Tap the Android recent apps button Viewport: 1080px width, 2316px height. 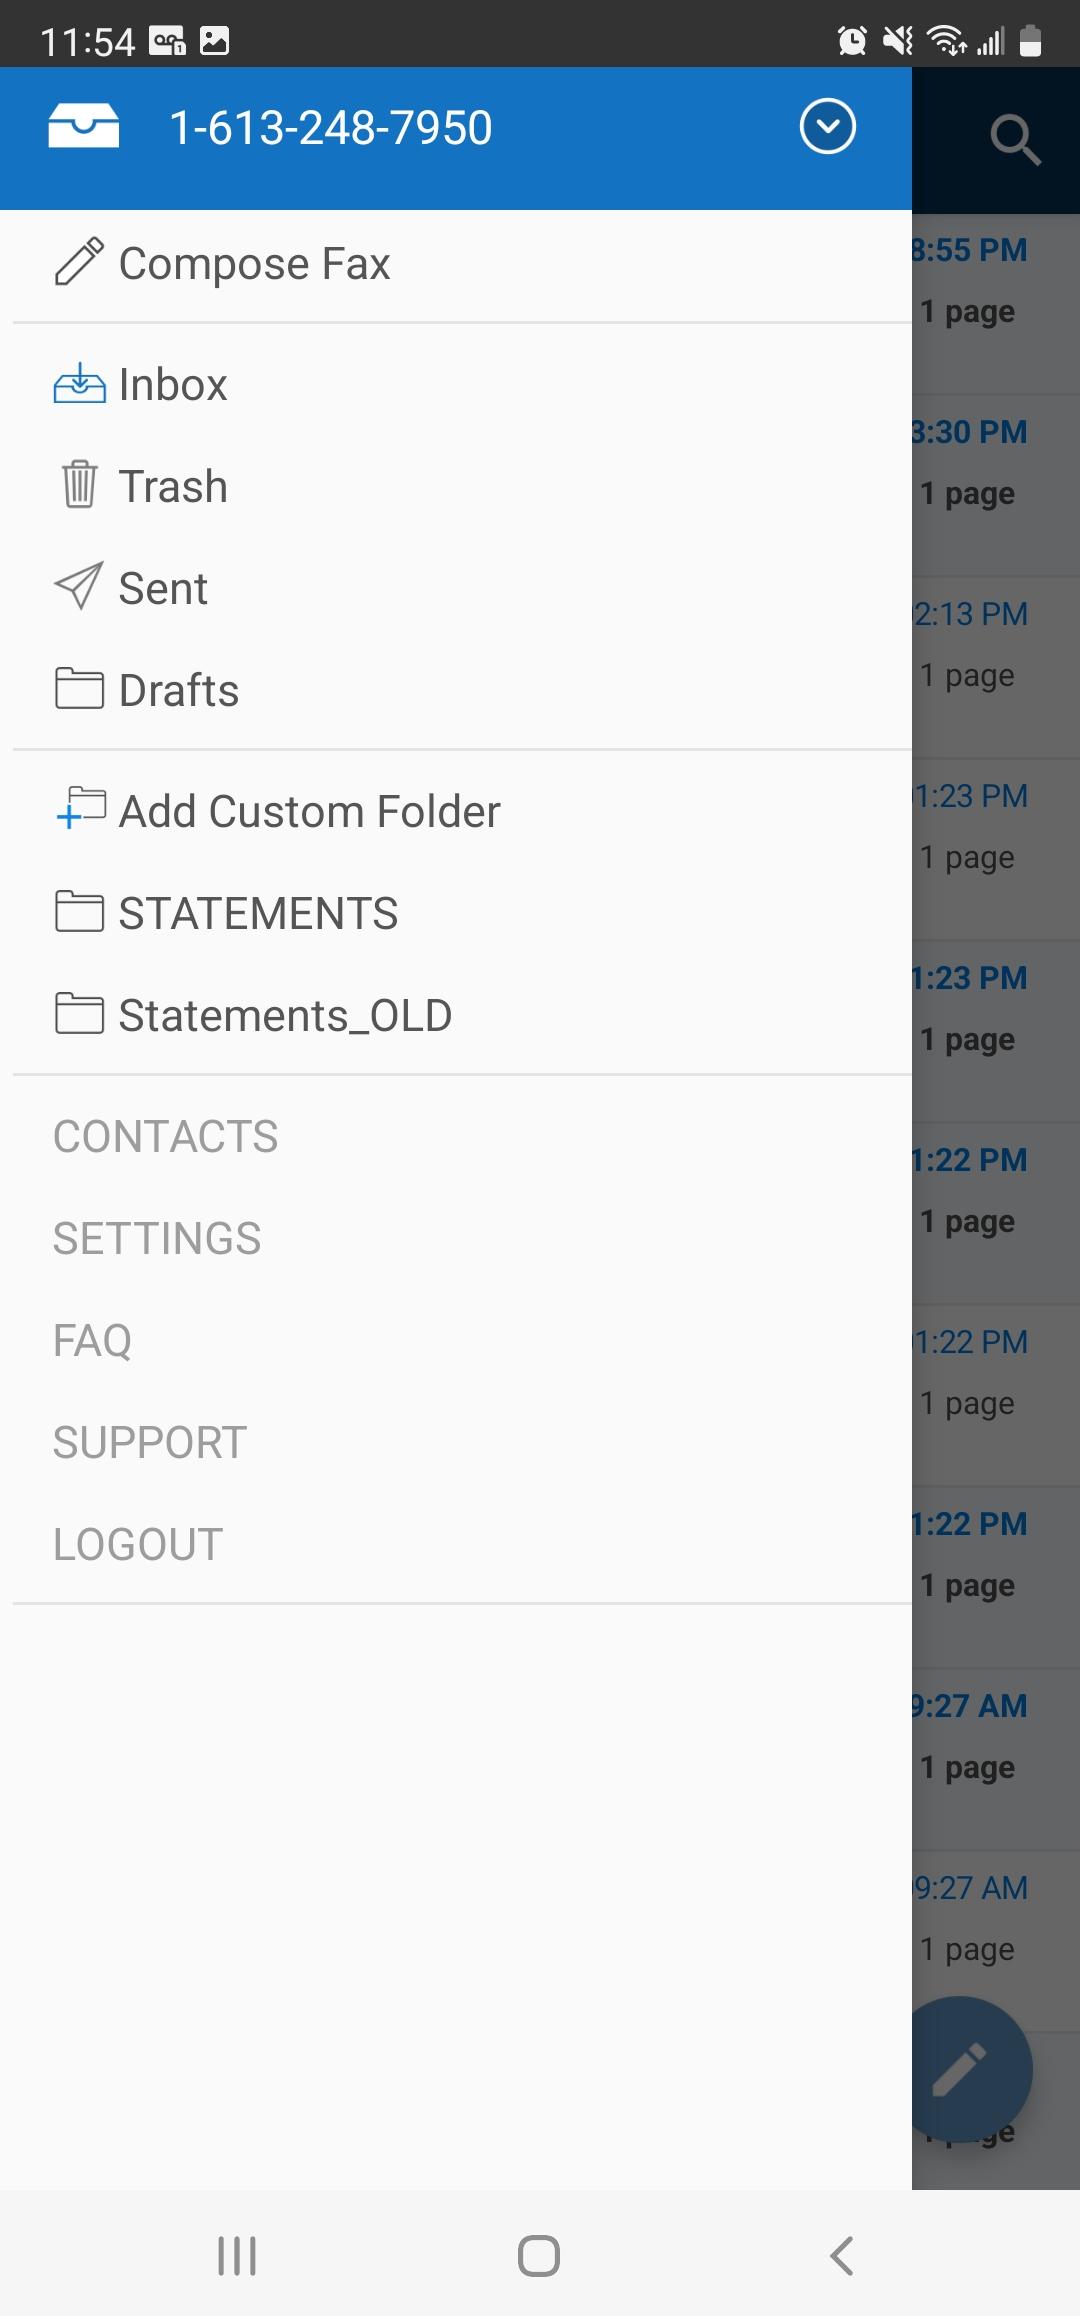237,2256
